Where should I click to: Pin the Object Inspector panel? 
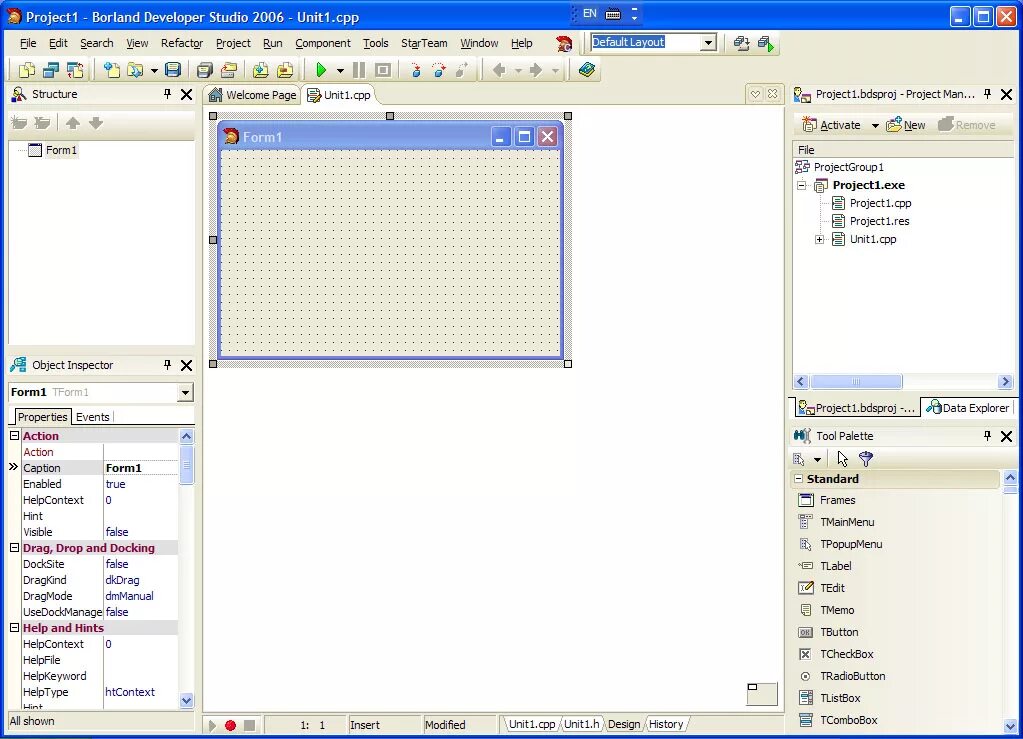(168, 365)
